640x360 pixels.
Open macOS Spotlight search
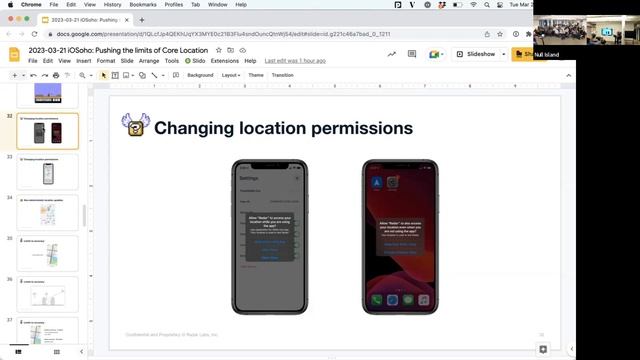[x=487, y=5]
